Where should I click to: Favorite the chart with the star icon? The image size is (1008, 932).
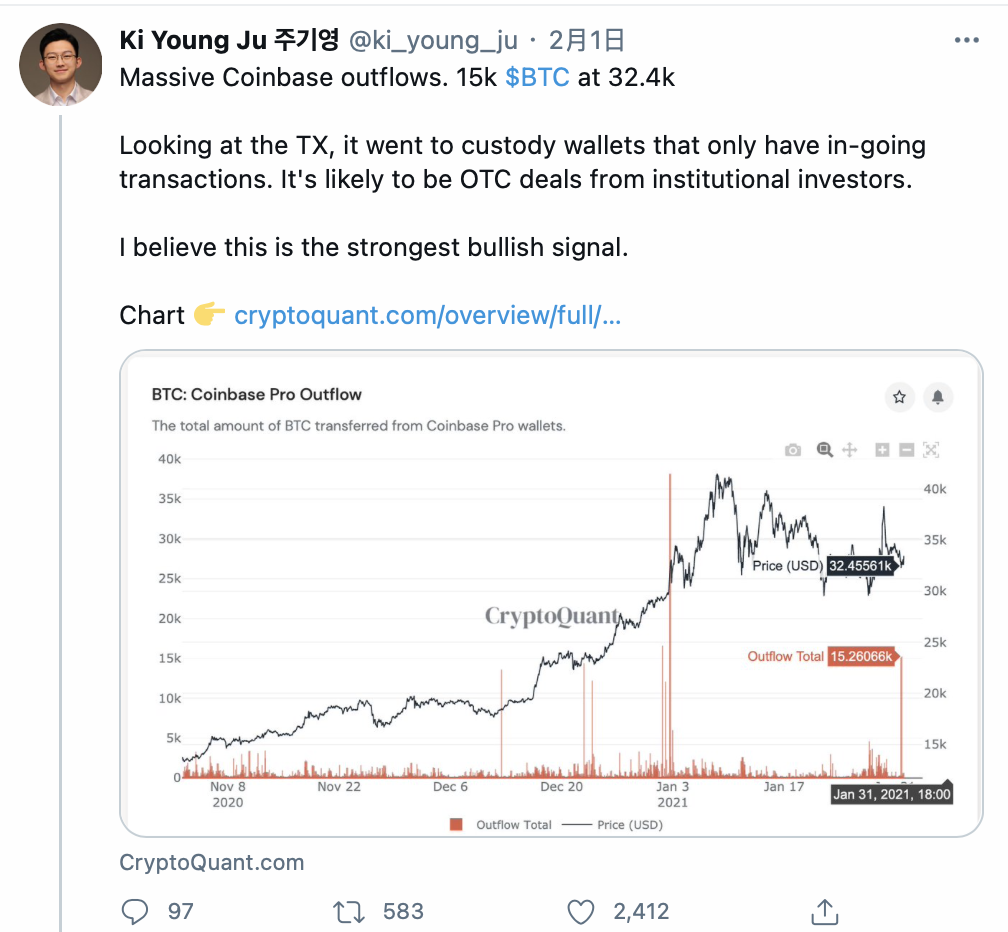point(899,397)
